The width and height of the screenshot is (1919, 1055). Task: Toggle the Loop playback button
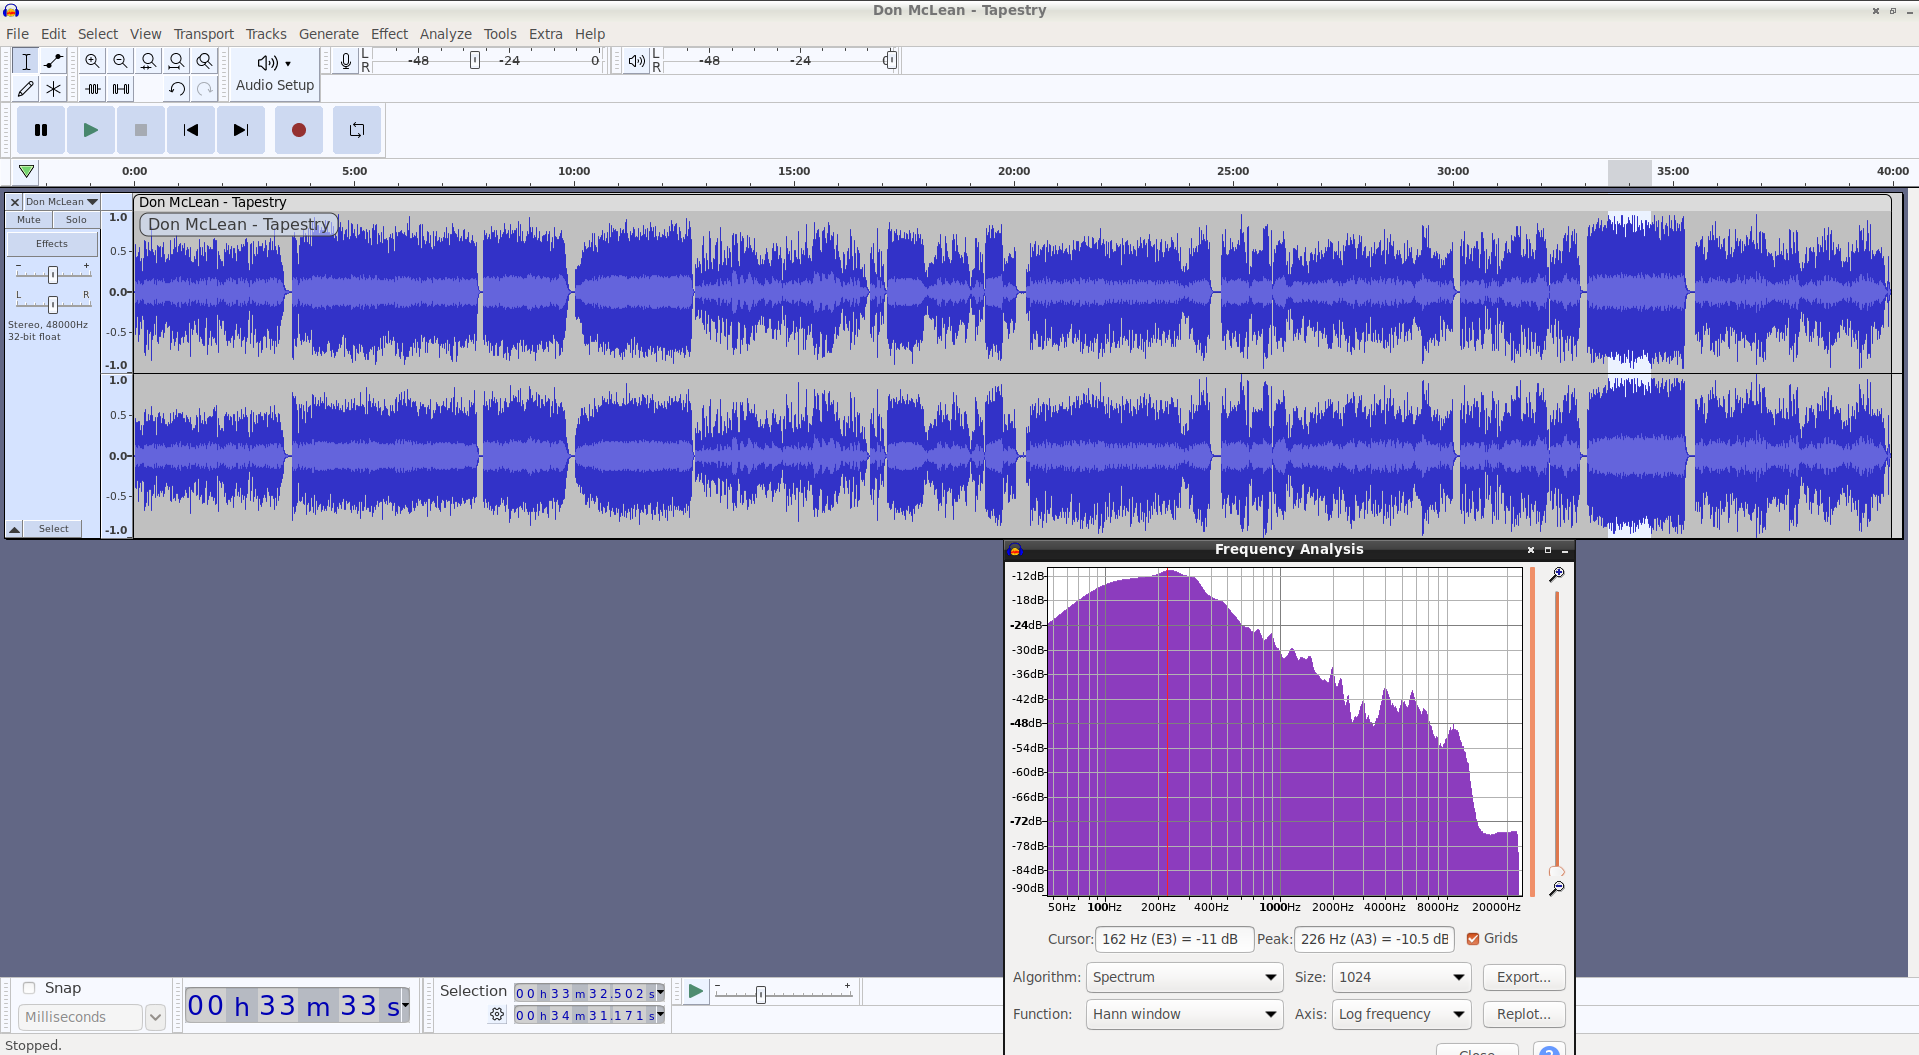coord(357,130)
